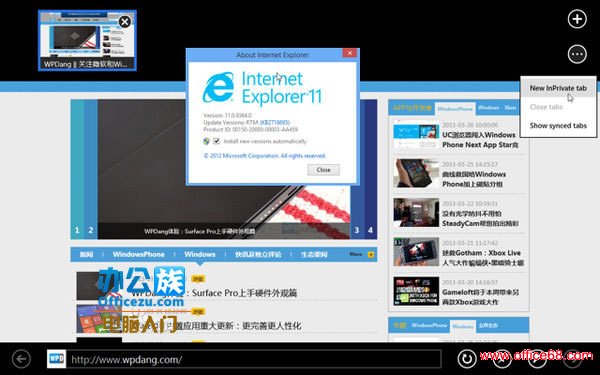
Task: Refresh the page with the reload button
Action: click(467, 359)
